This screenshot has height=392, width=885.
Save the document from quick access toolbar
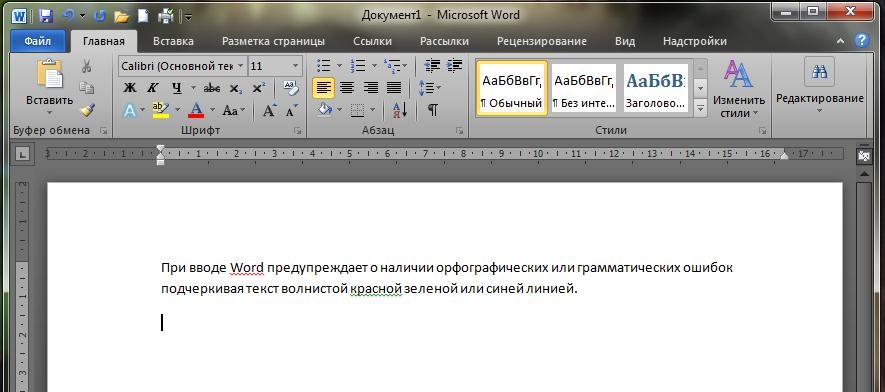coord(46,16)
